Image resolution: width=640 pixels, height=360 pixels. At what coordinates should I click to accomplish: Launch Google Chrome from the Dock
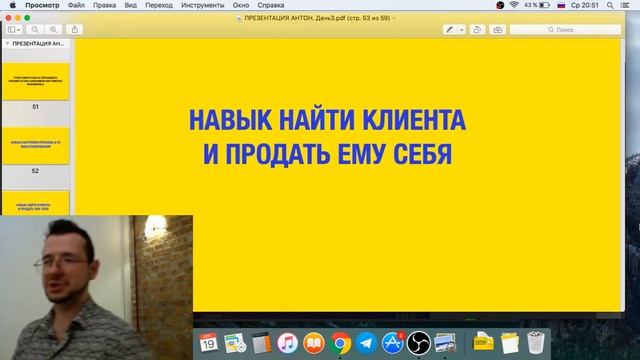tap(340, 343)
